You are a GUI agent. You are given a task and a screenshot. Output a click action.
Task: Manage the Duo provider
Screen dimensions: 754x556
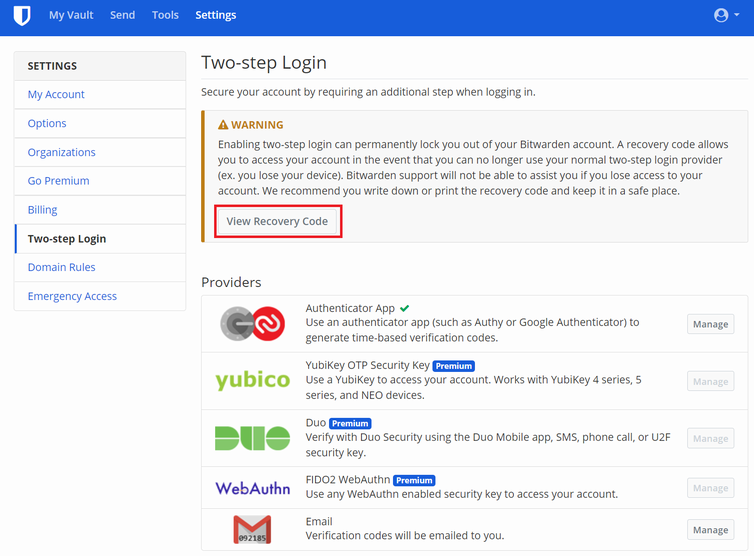(710, 438)
